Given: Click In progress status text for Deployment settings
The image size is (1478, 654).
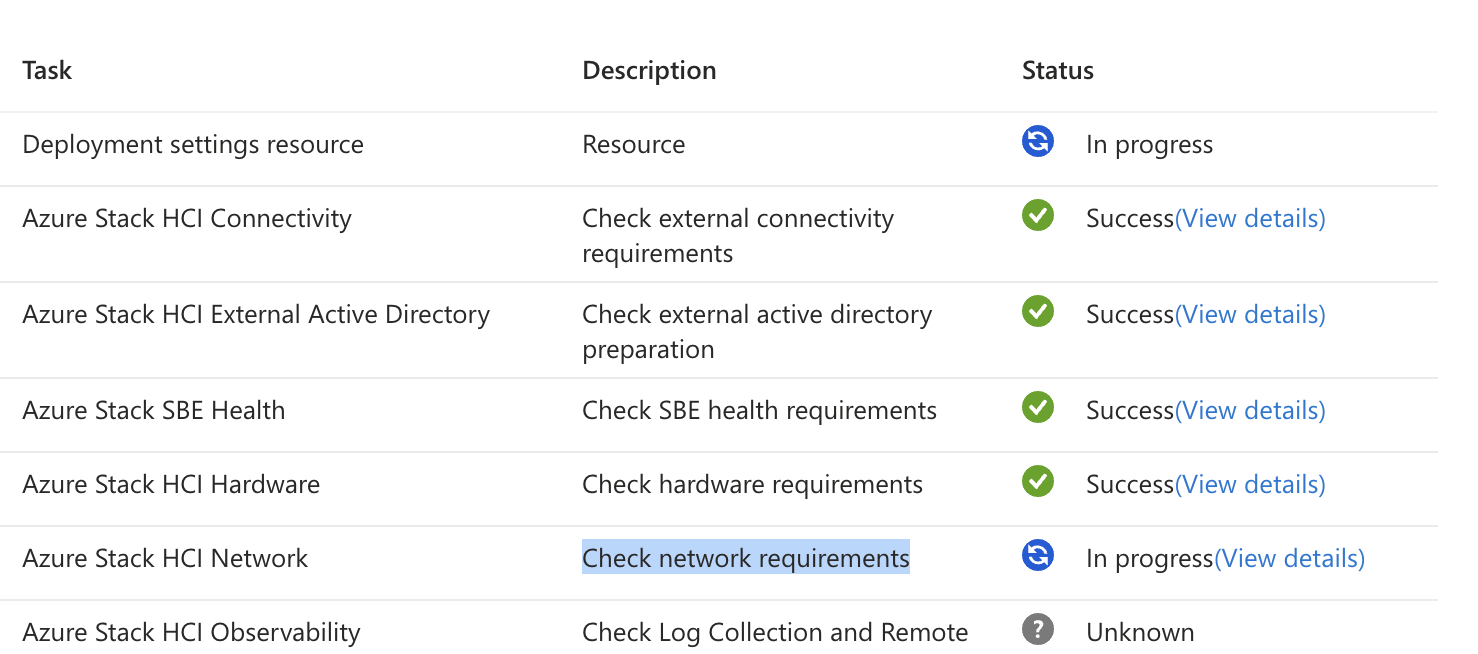Looking at the screenshot, I should (1149, 144).
